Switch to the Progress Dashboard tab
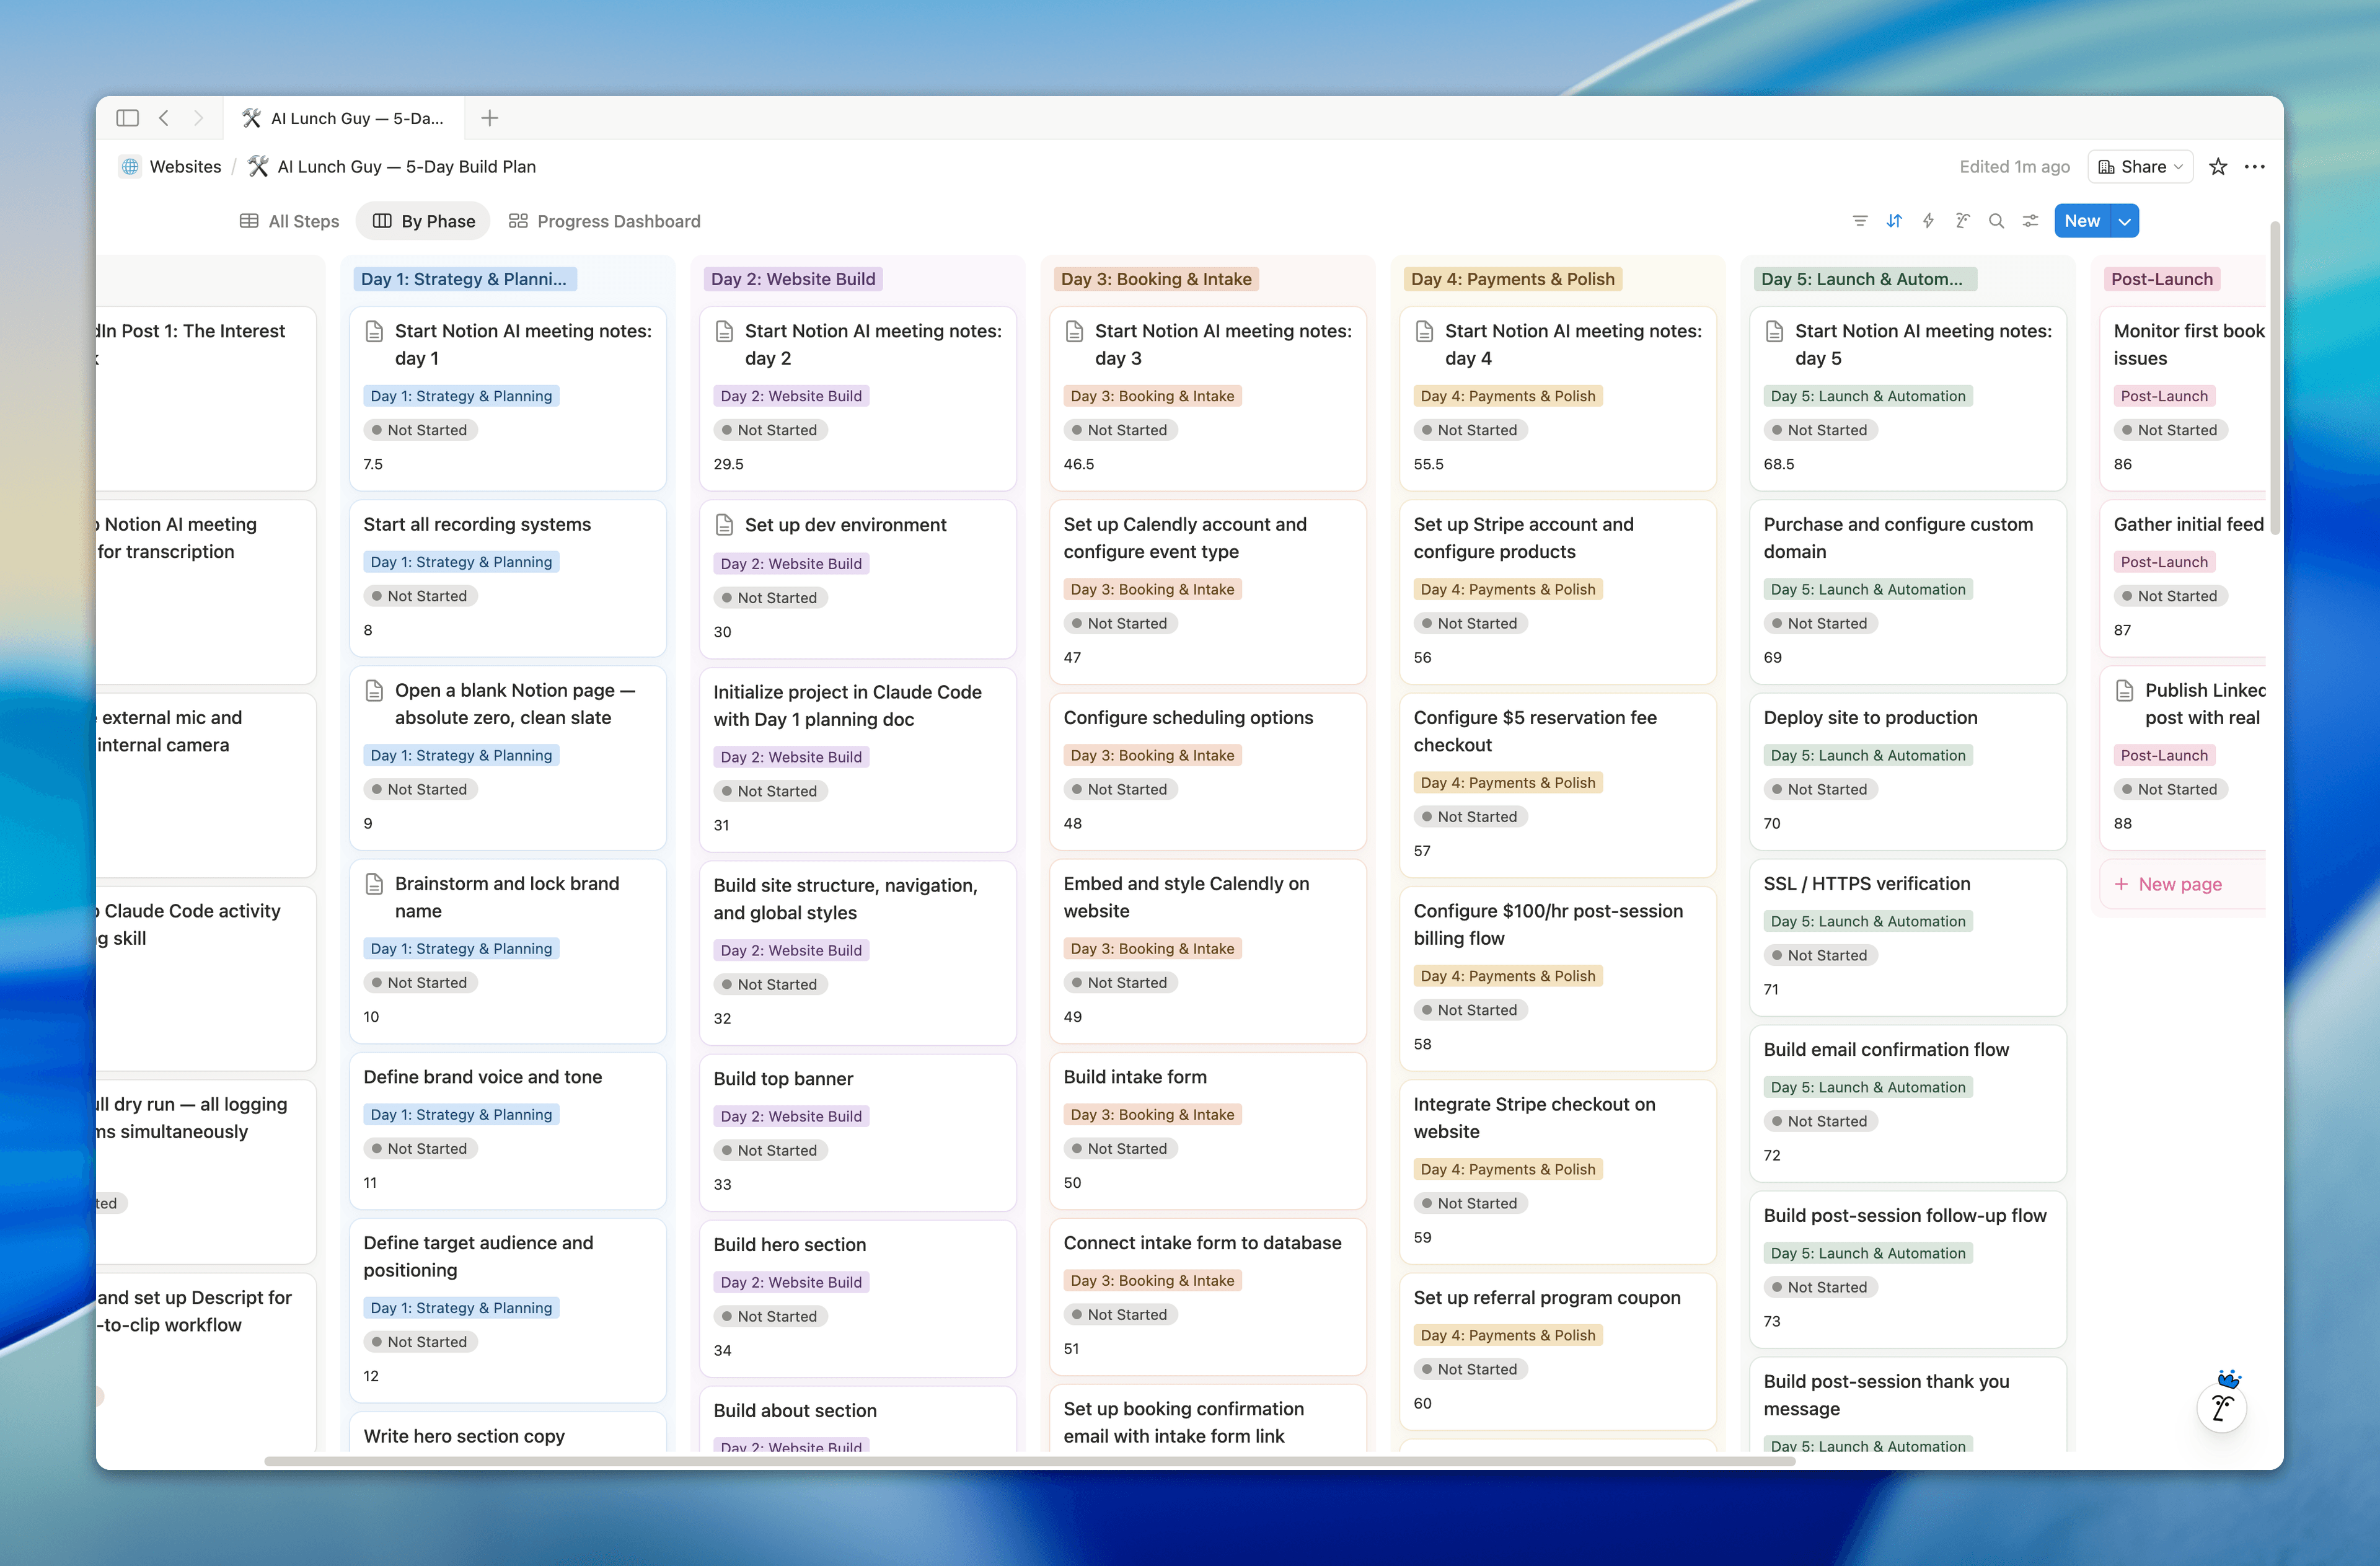Image resolution: width=2380 pixels, height=1566 pixels. click(604, 221)
